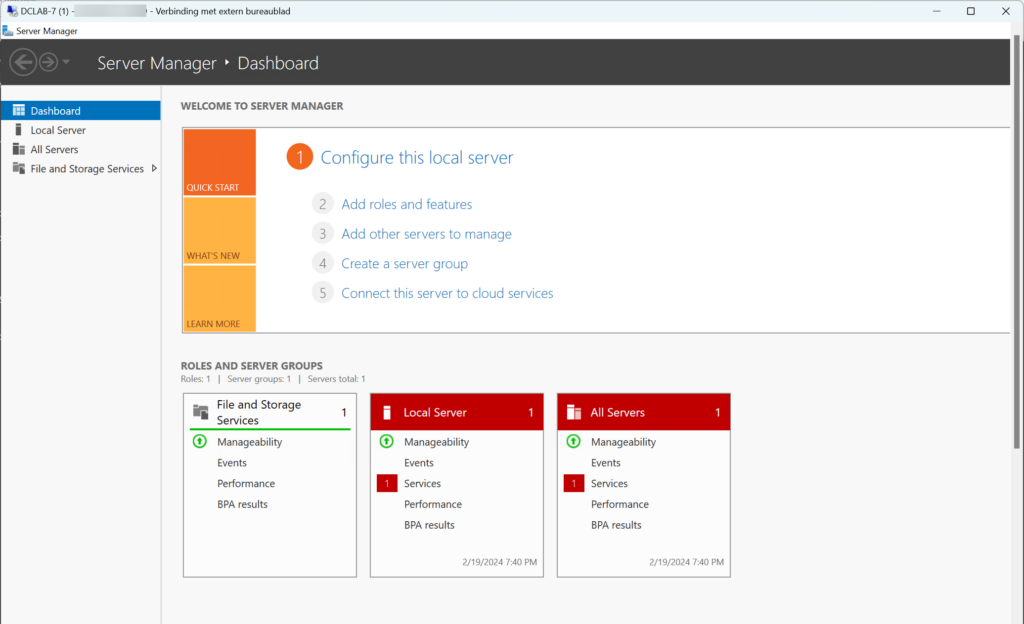1024x624 pixels.
Task: Click the Server Manager breadcrumb text
Action: click(156, 63)
